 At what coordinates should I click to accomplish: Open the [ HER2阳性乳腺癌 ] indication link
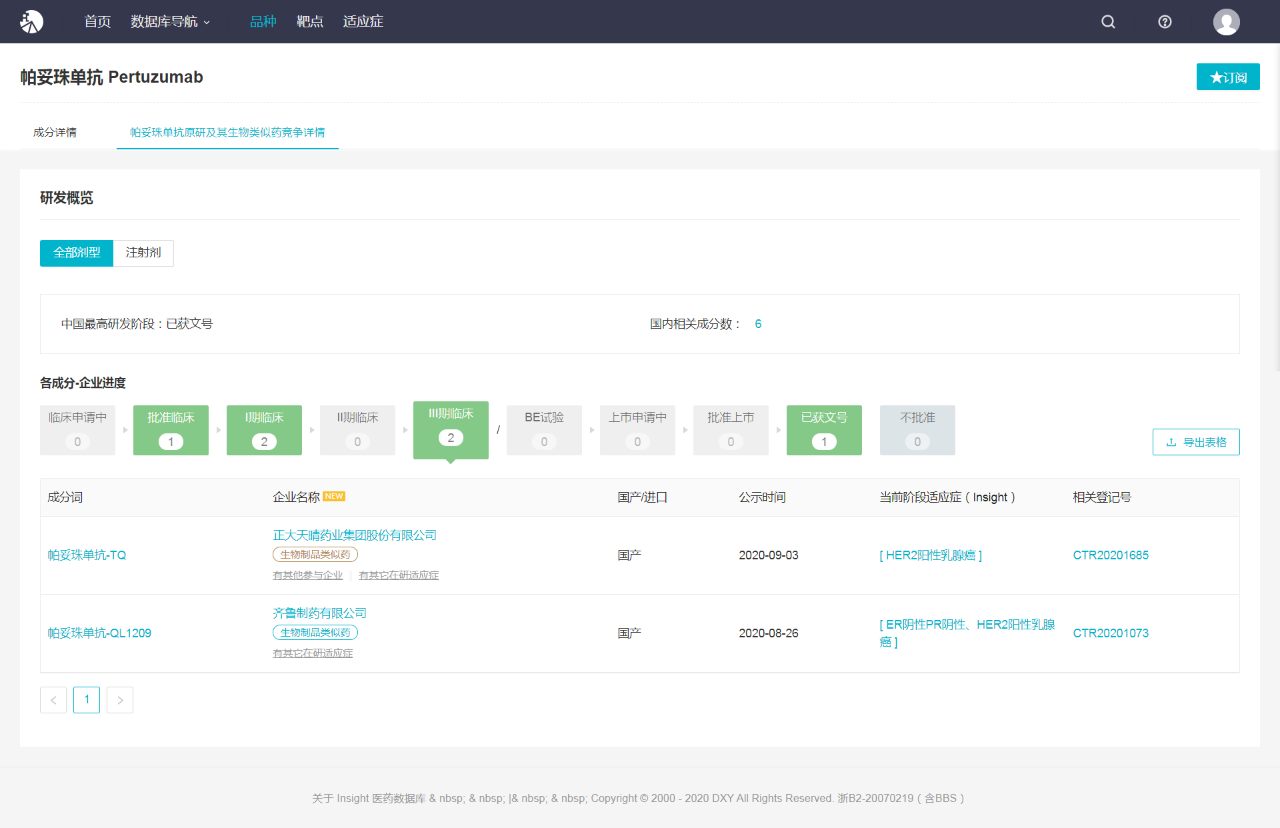coord(931,555)
